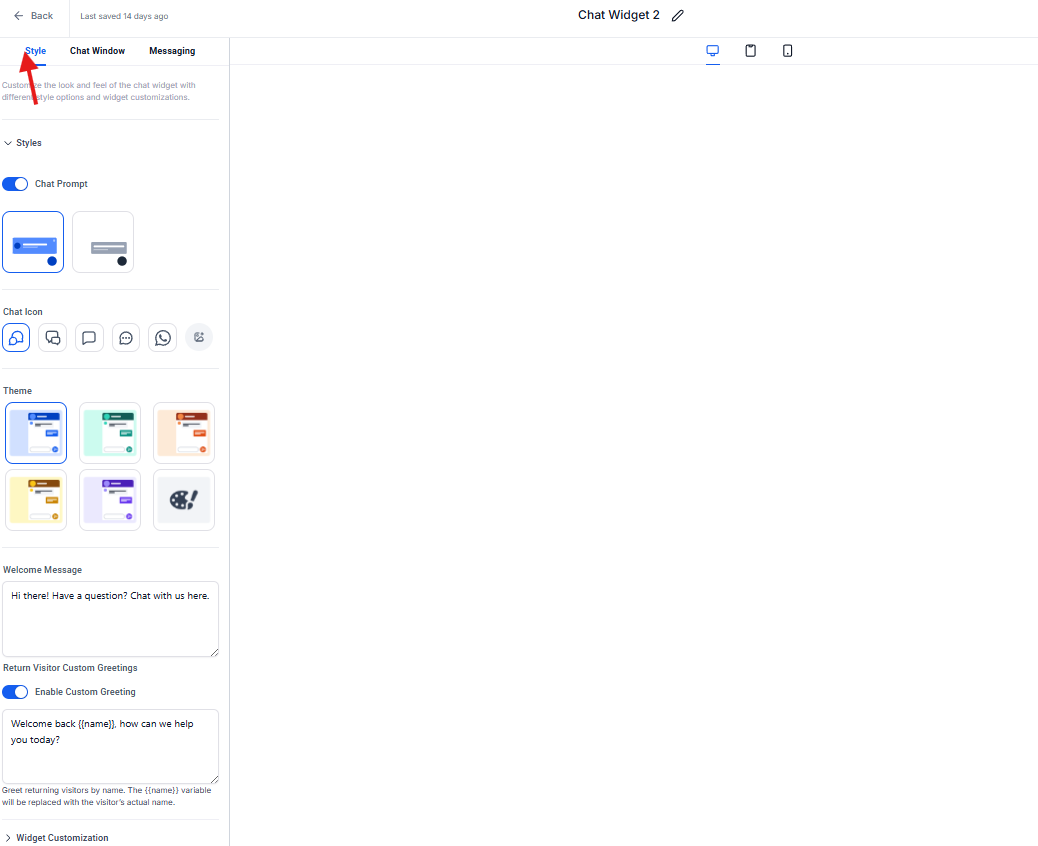Switch to desktop preview icon
This screenshot has width=1038, height=846.
(713, 51)
